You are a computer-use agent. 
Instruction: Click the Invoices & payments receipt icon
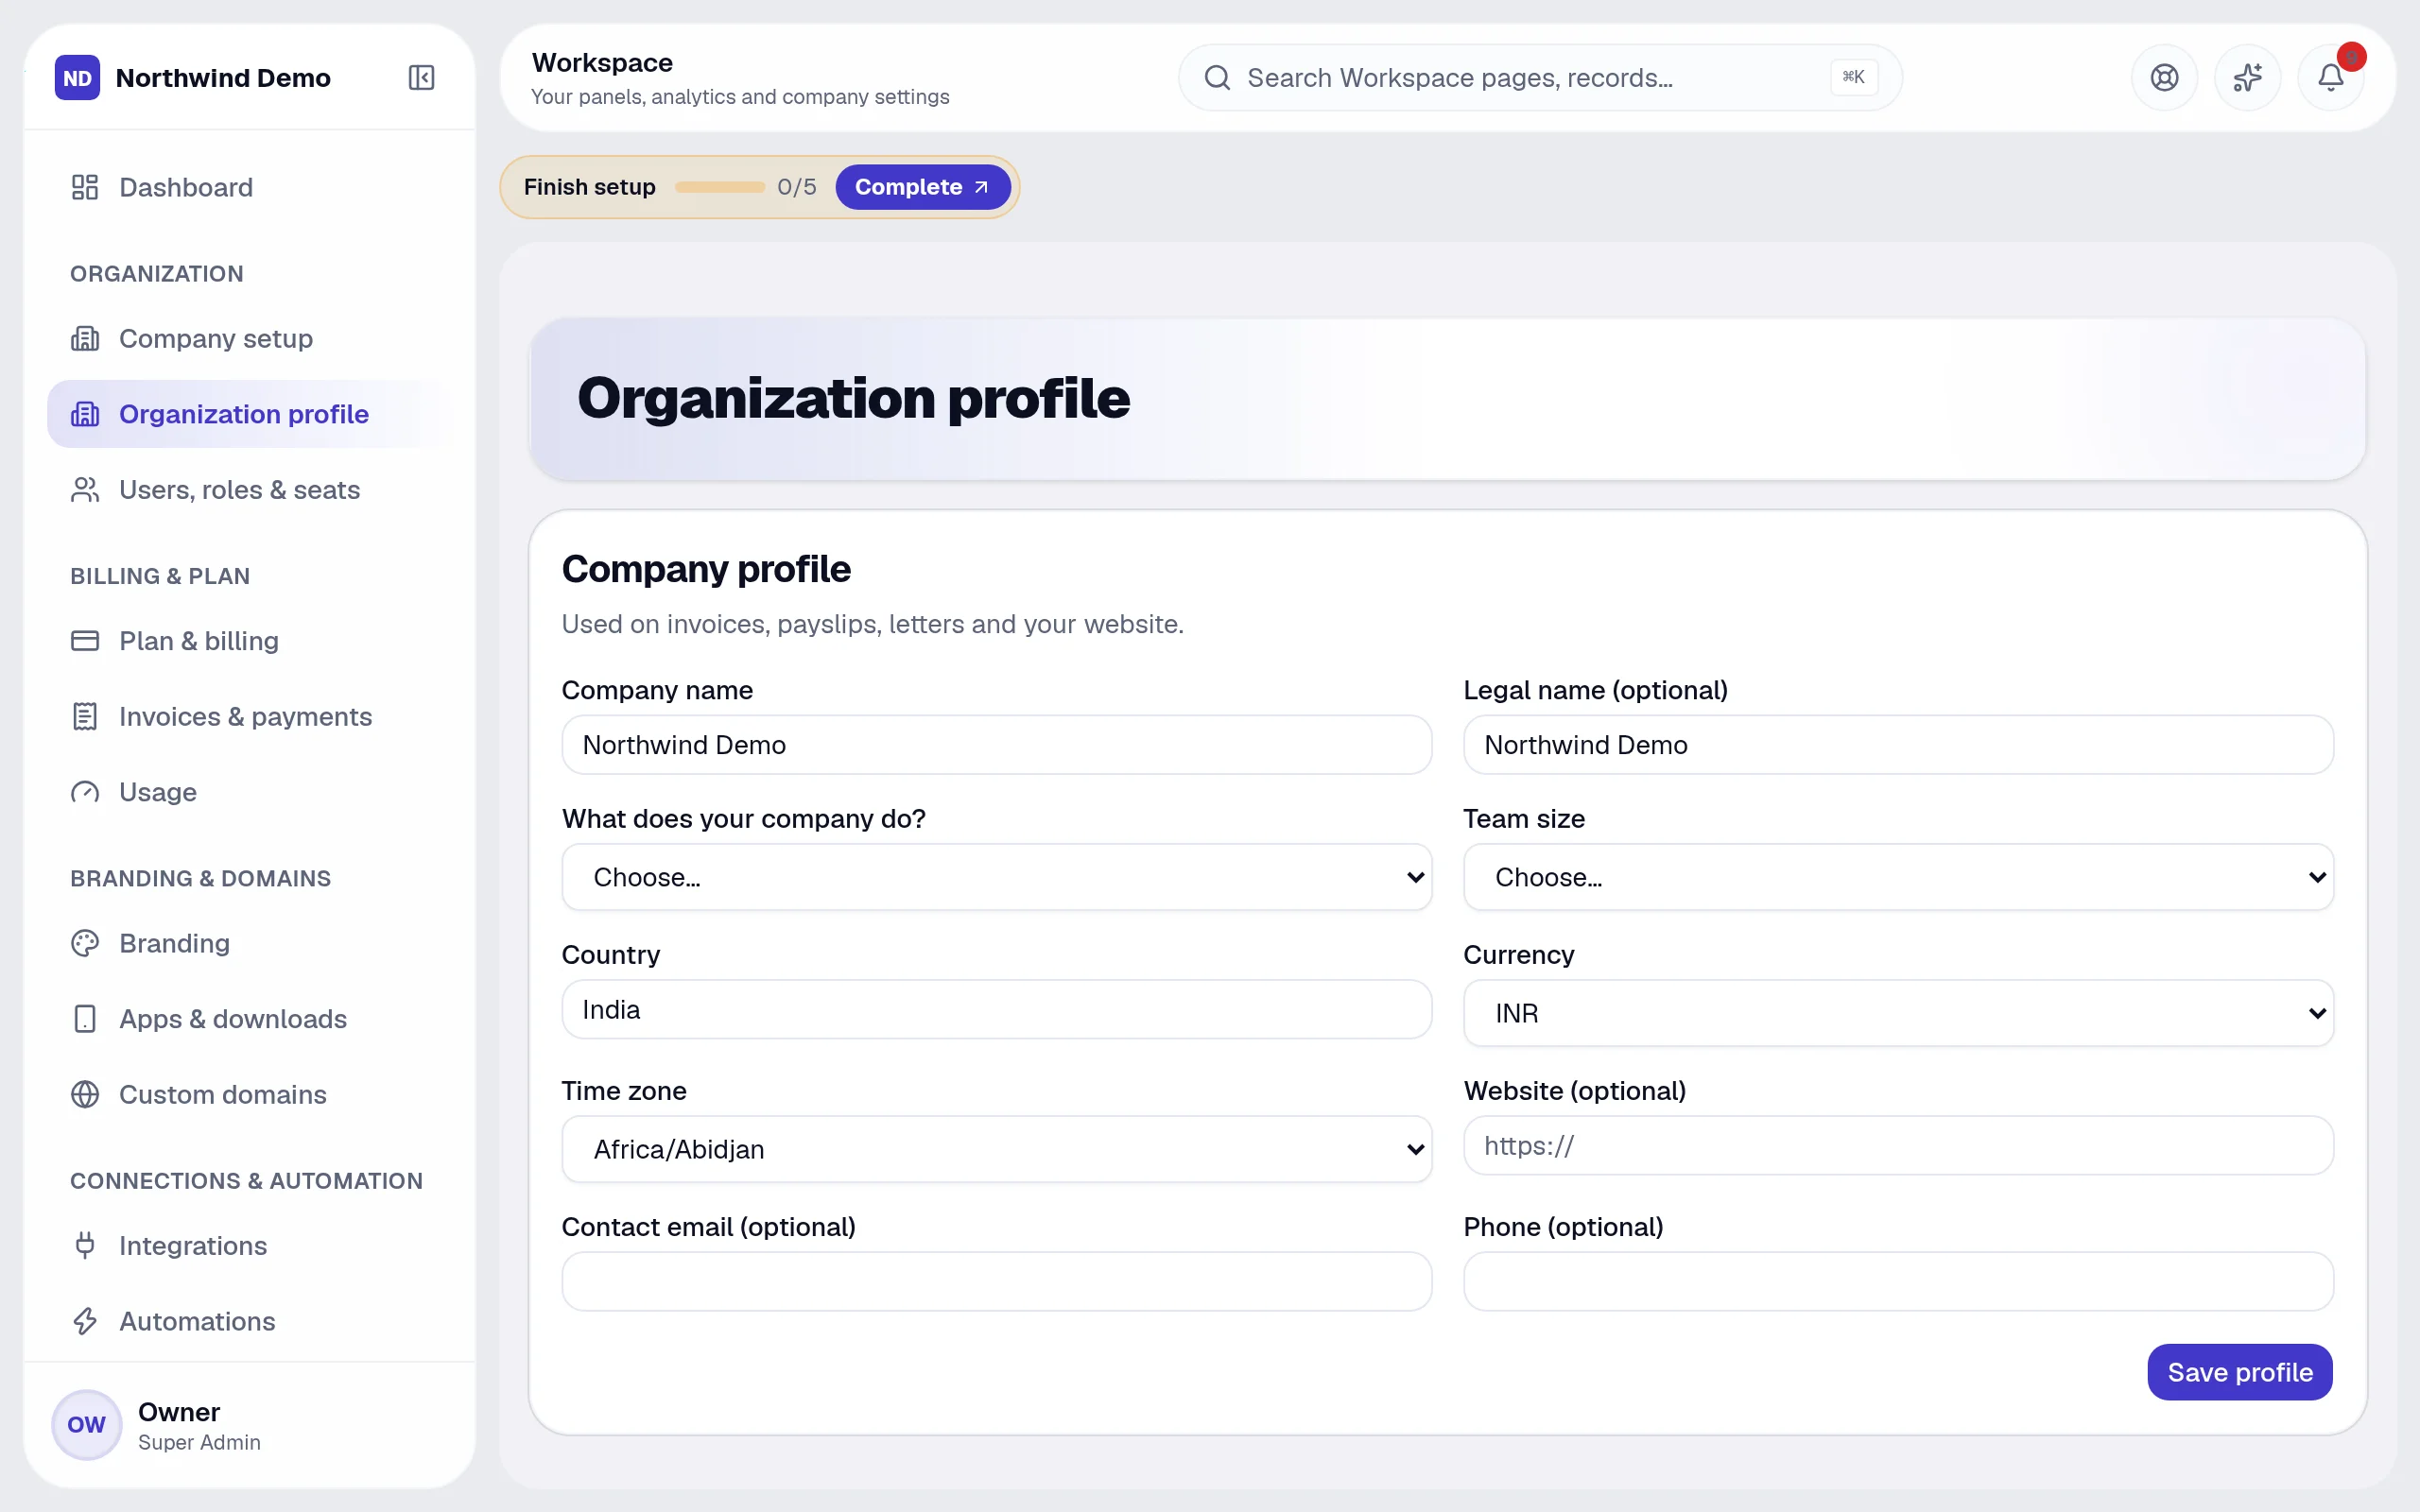[85, 716]
